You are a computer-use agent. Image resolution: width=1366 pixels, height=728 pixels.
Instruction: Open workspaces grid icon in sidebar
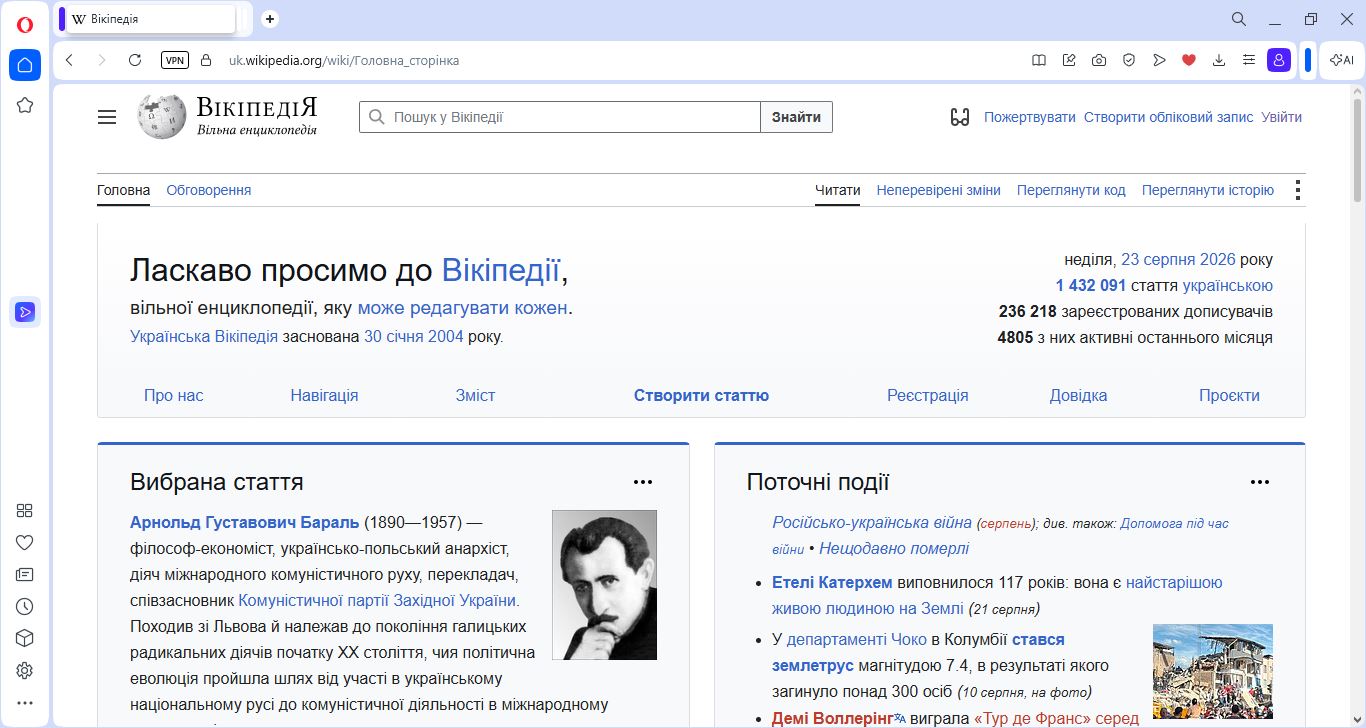click(x=25, y=510)
